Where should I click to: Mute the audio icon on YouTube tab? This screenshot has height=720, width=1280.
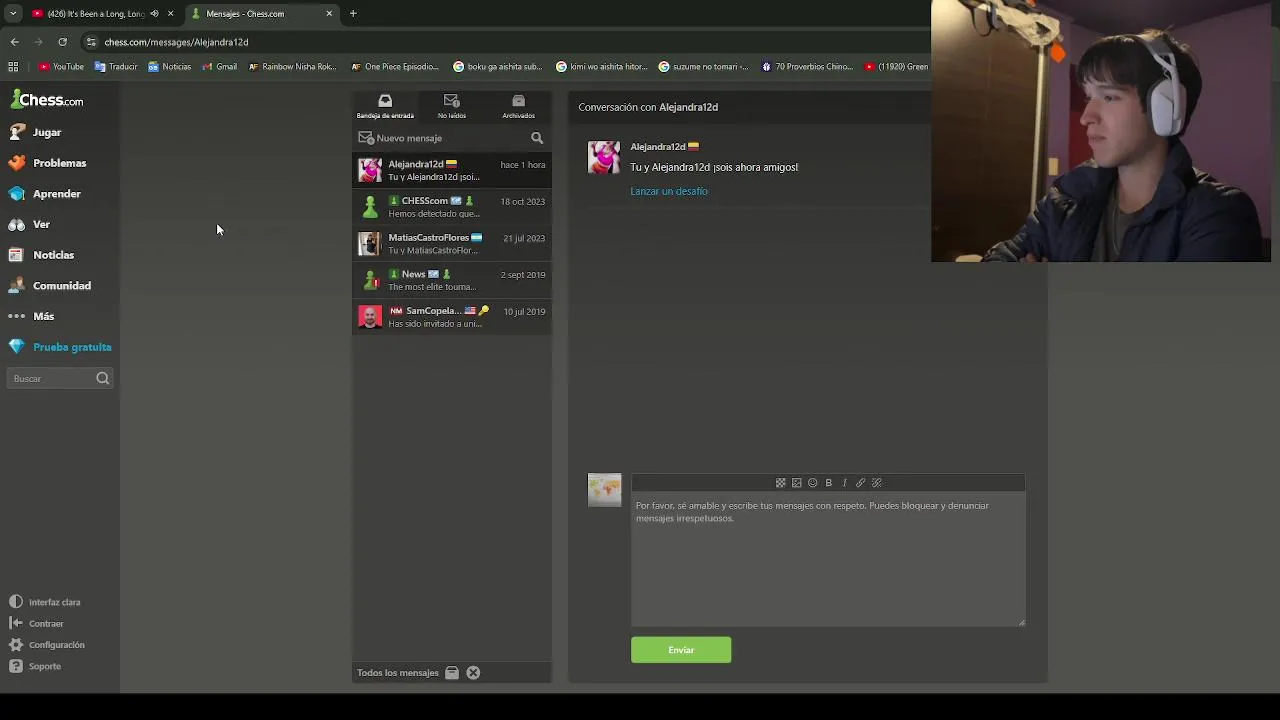(x=154, y=14)
